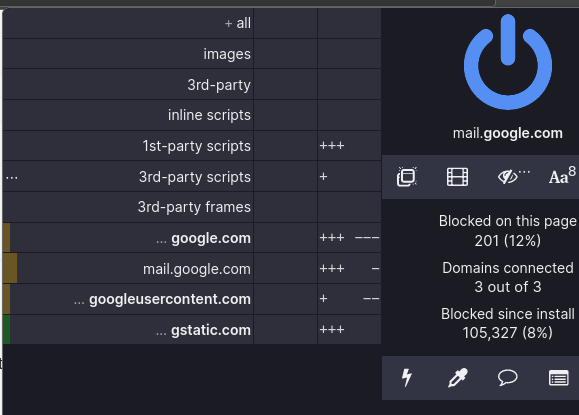This screenshot has height=415, width=579.
Task: Click the '1st-party scripts' row label
Action: [x=197, y=145]
